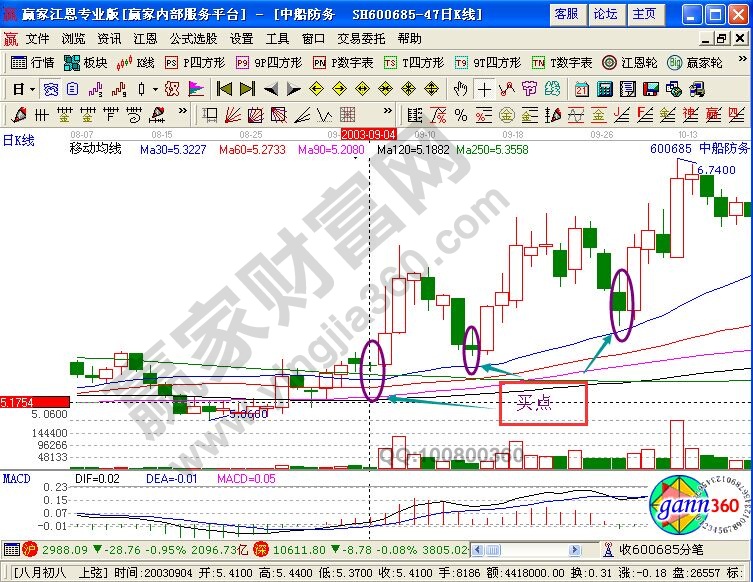Viewport: 753px width, 582px height.
Task: Select the P四方形 chart tool
Action: [x=194, y=62]
